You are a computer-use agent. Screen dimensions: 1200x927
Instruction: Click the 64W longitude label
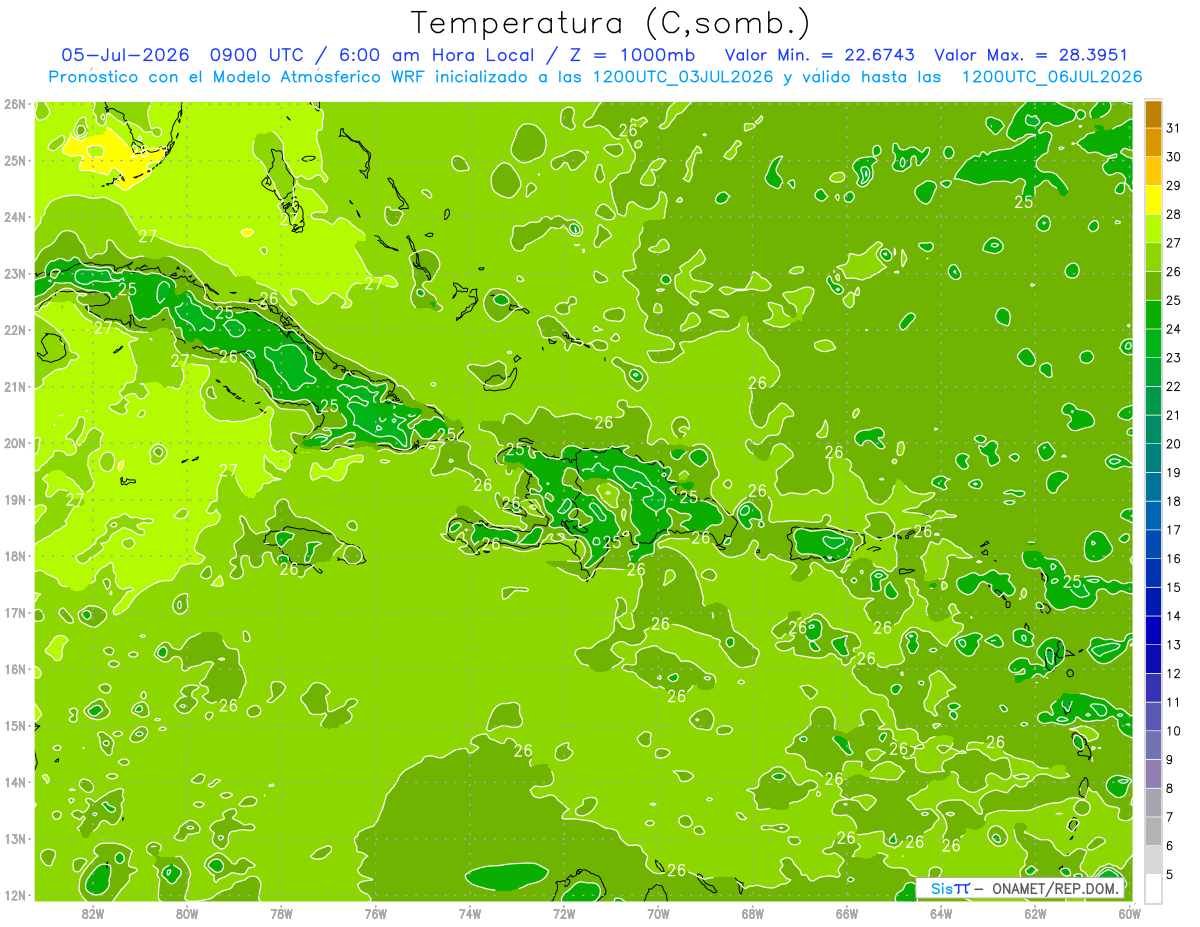(941, 913)
